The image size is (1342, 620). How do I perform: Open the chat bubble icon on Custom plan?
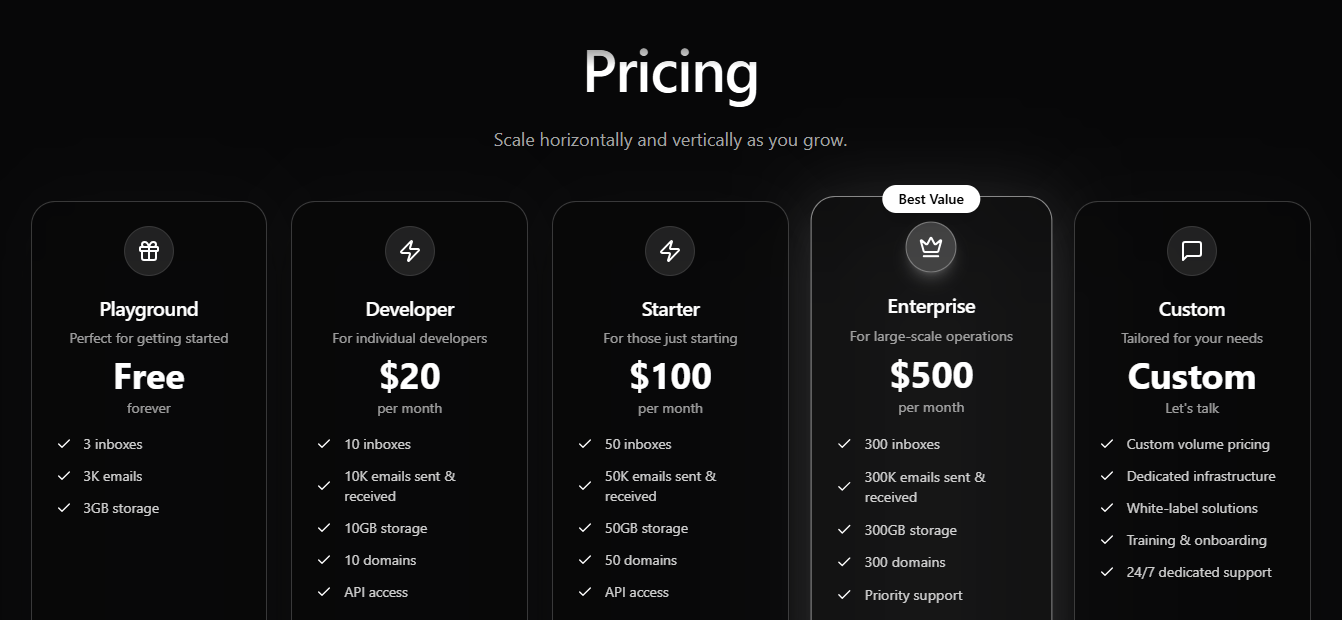tap(1191, 251)
